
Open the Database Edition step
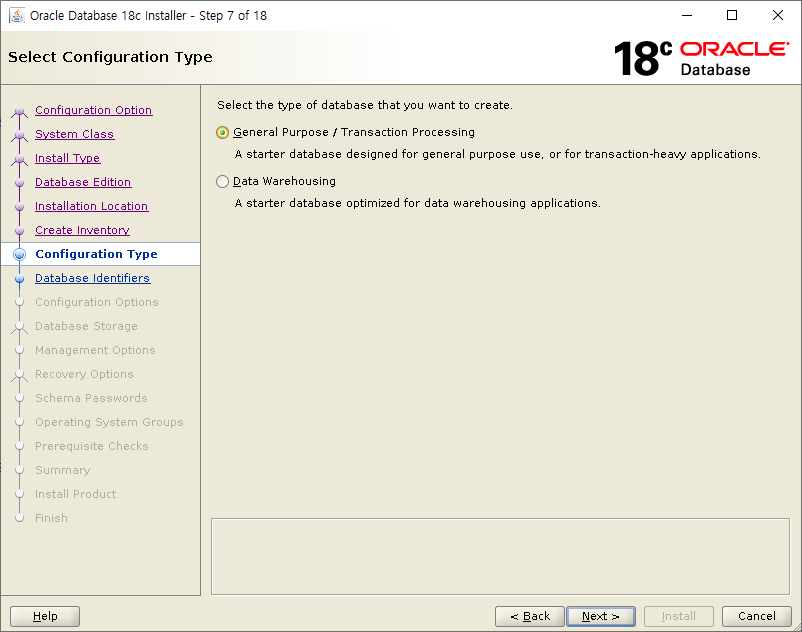83,182
